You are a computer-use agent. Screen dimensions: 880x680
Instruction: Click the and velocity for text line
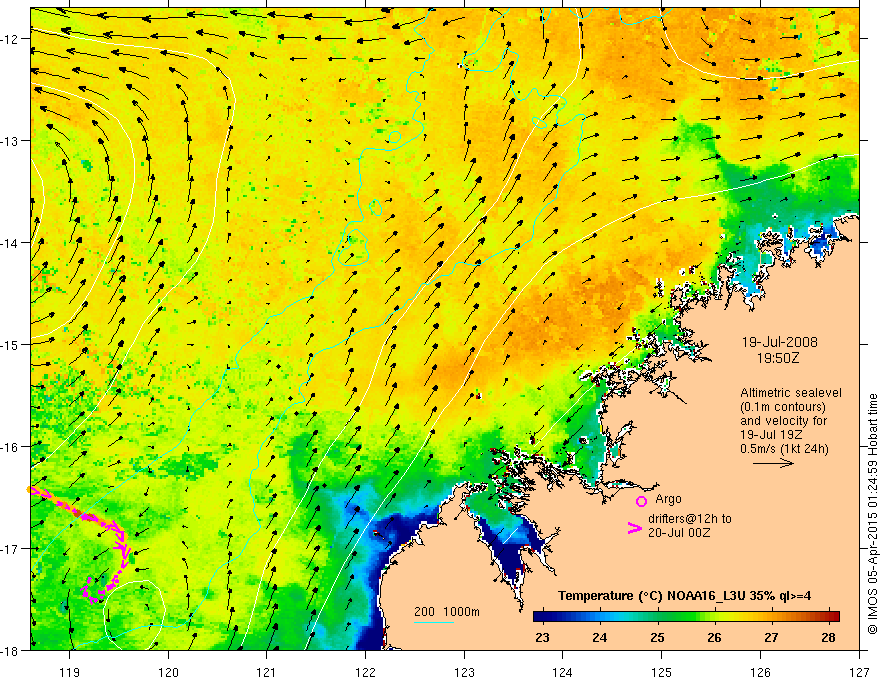(783, 421)
